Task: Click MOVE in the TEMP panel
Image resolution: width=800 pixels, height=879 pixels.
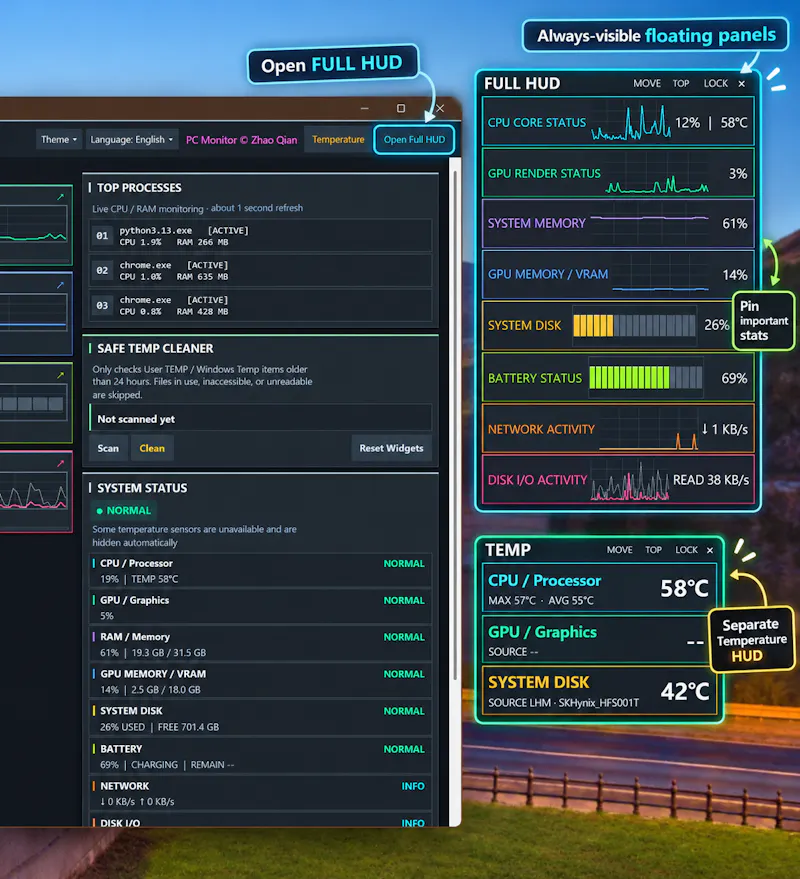Action: click(619, 550)
